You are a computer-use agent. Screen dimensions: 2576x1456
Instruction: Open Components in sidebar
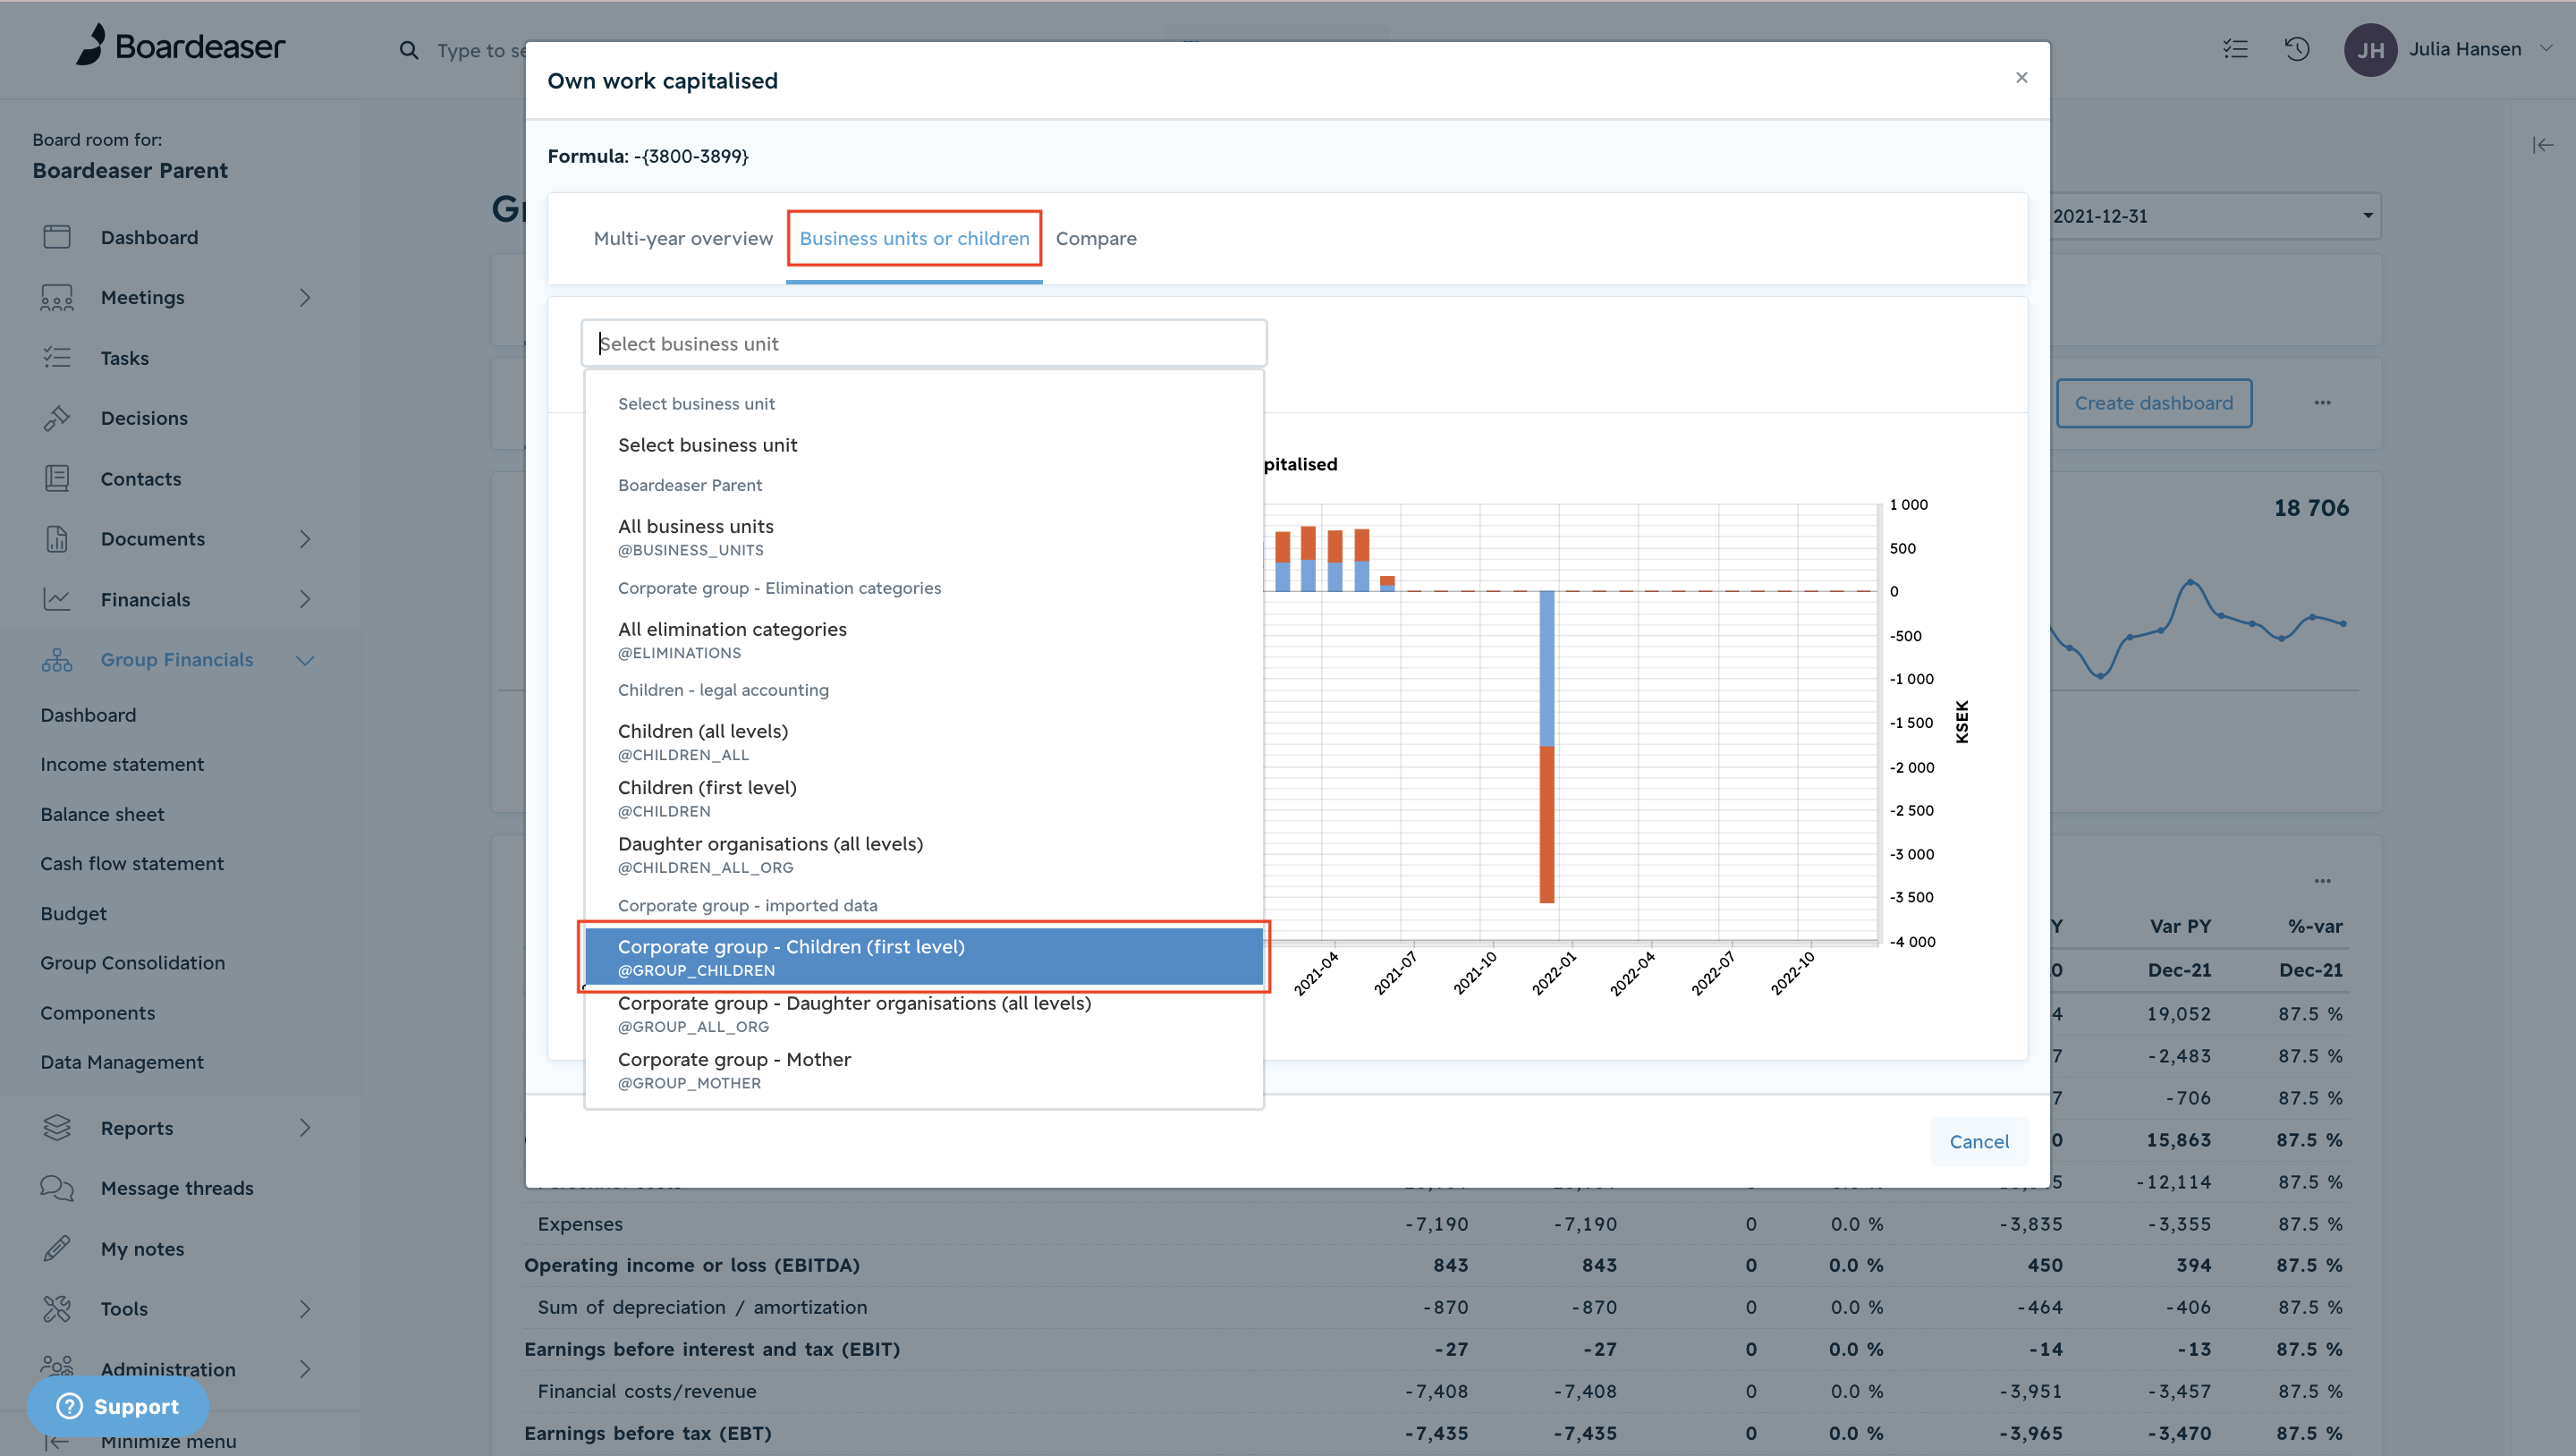click(x=98, y=1012)
